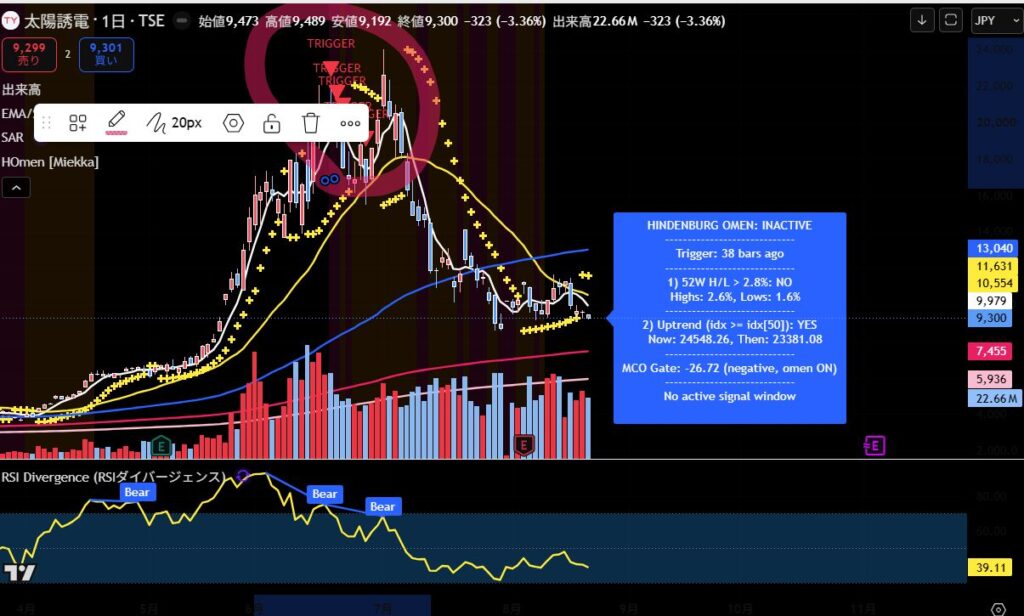Viewport: 1024px width, 616px height.
Task: Select the 出来高 volume indicator legend
Action: click(21, 89)
